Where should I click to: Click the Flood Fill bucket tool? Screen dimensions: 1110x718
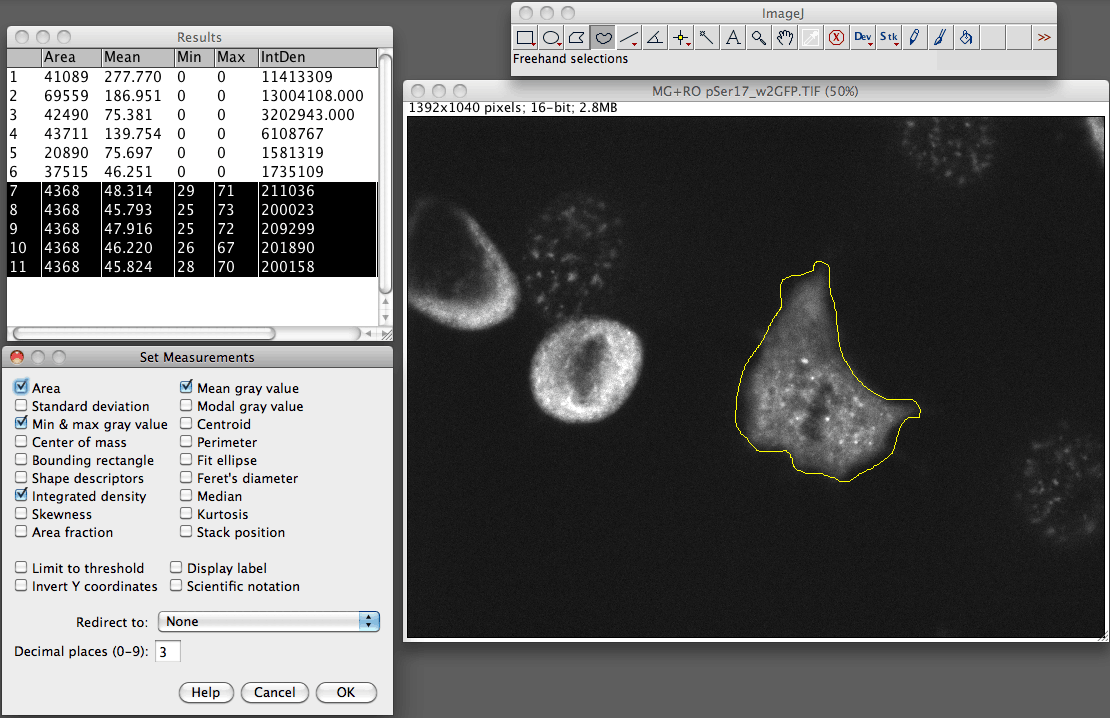pos(966,38)
